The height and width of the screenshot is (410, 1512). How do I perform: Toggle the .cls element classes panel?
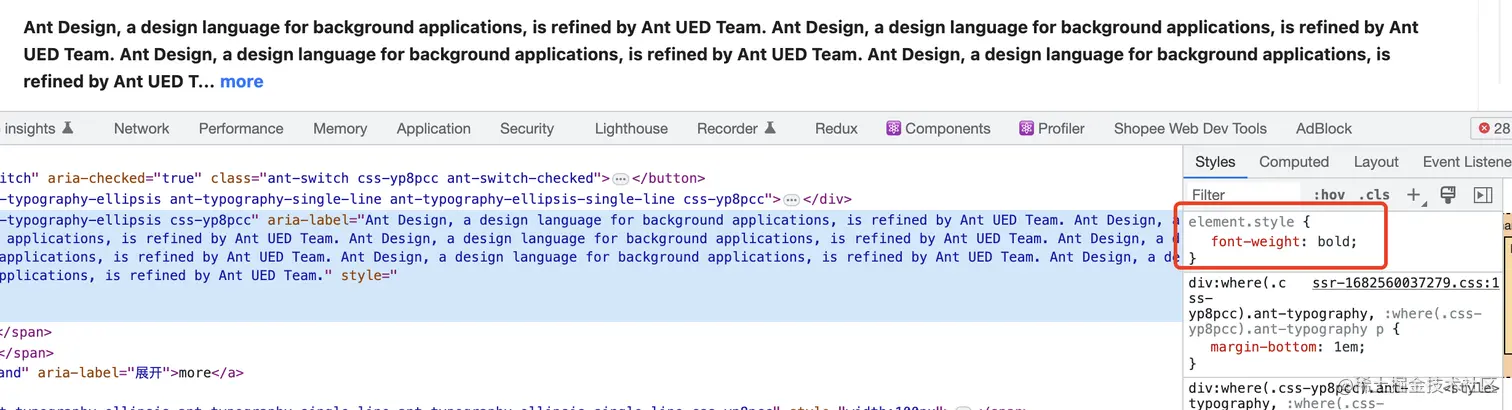(x=1377, y=195)
